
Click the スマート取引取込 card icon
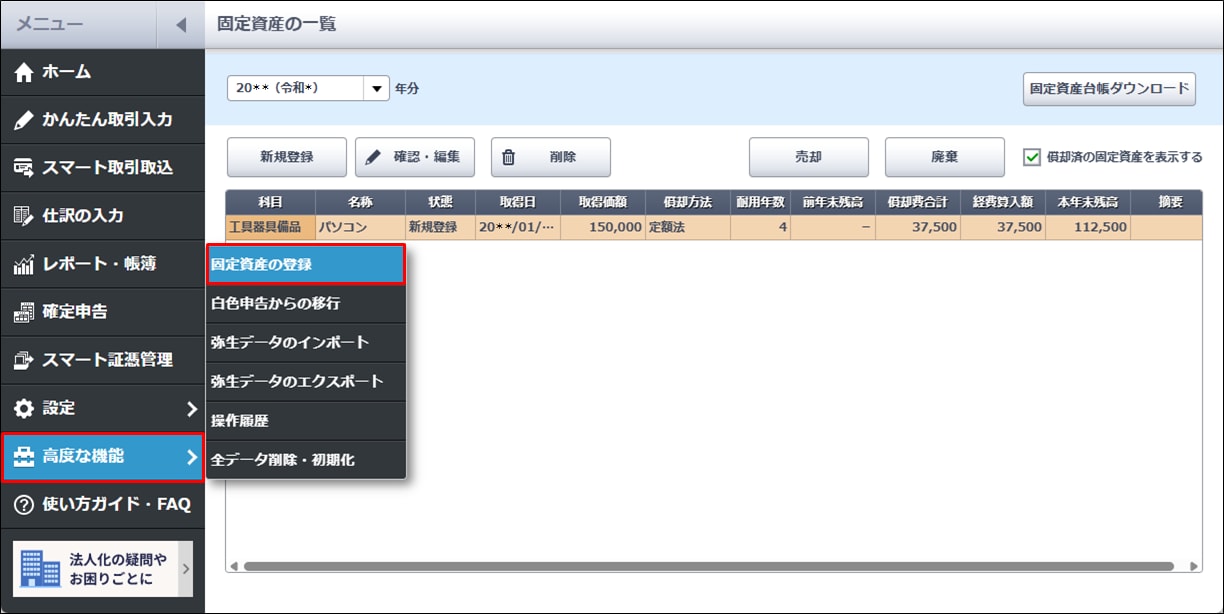[25, 168]
